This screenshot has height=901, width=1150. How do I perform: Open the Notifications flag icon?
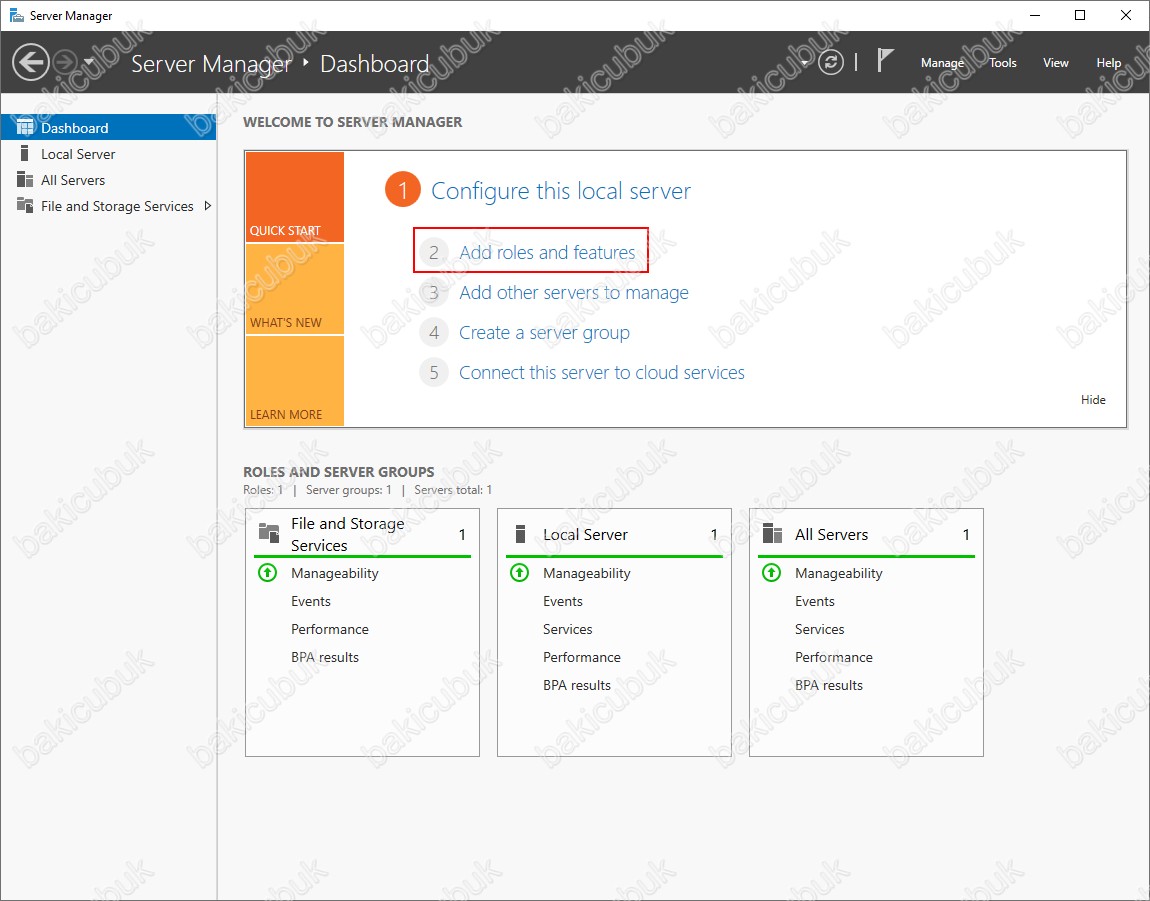(x=885, y=61)
